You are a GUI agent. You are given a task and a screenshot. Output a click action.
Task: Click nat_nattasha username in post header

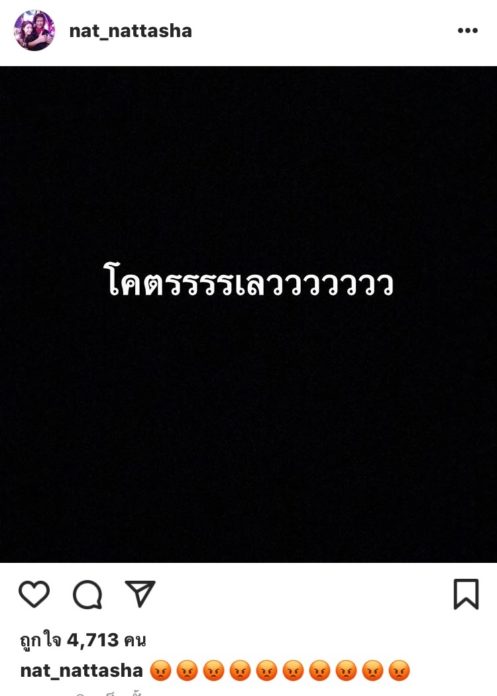click(x=130, y=31)
